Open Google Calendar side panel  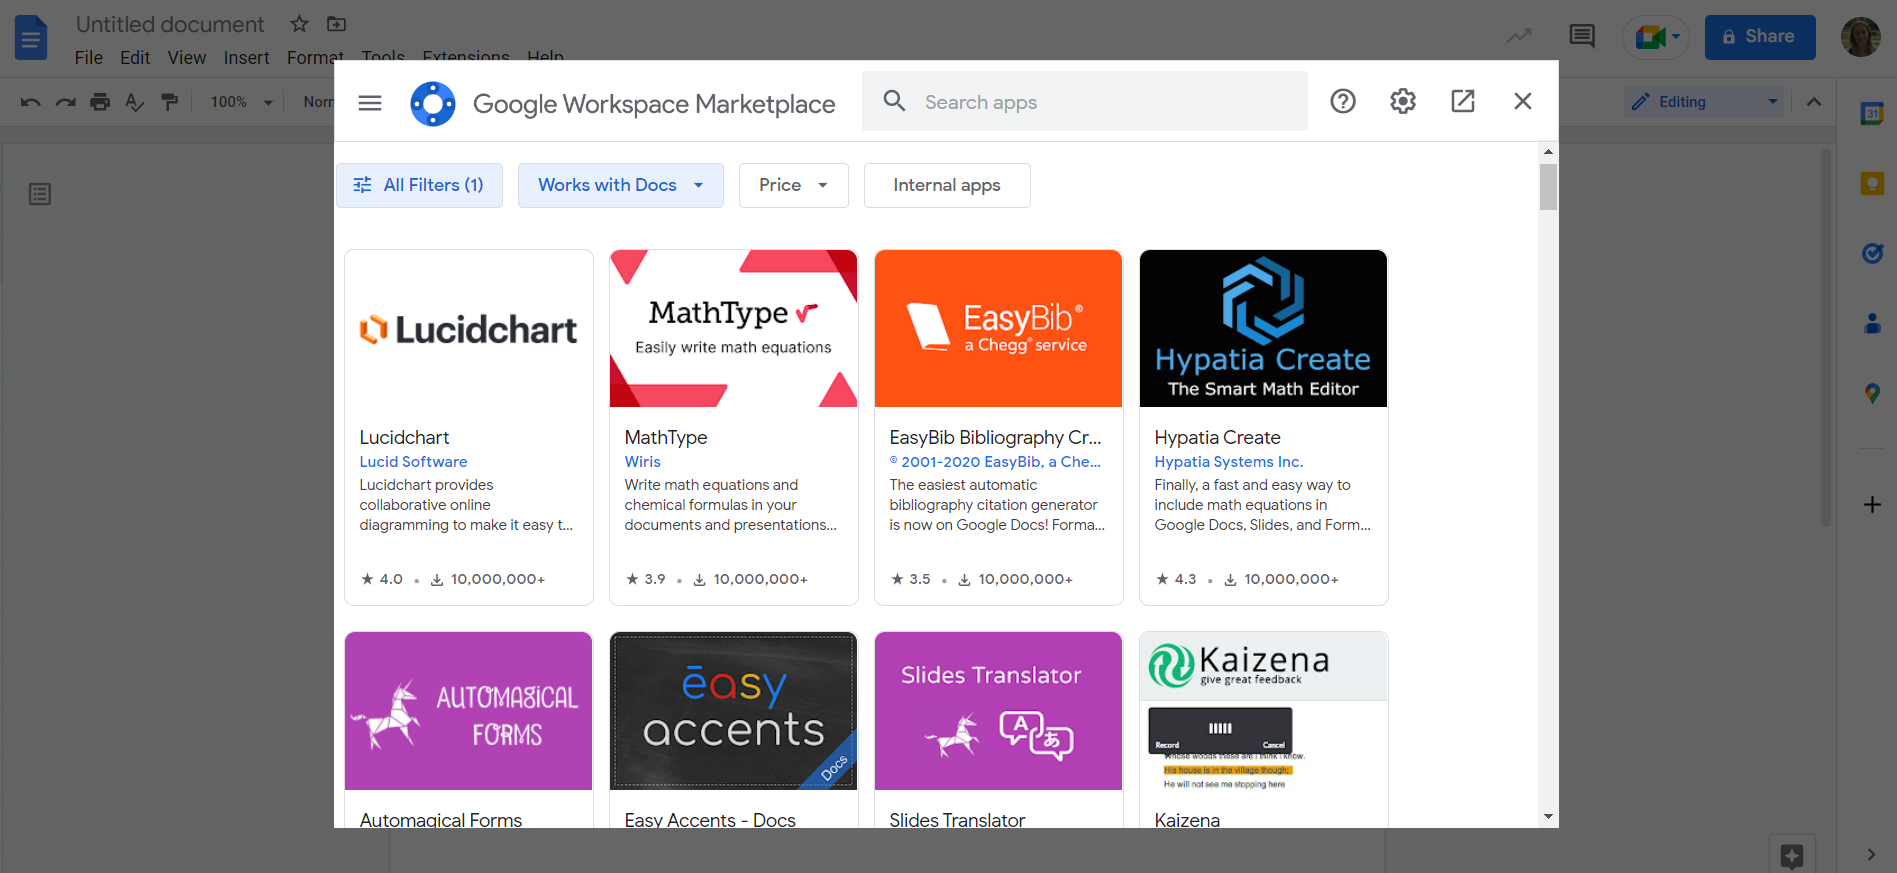[x=1872, y=114]
